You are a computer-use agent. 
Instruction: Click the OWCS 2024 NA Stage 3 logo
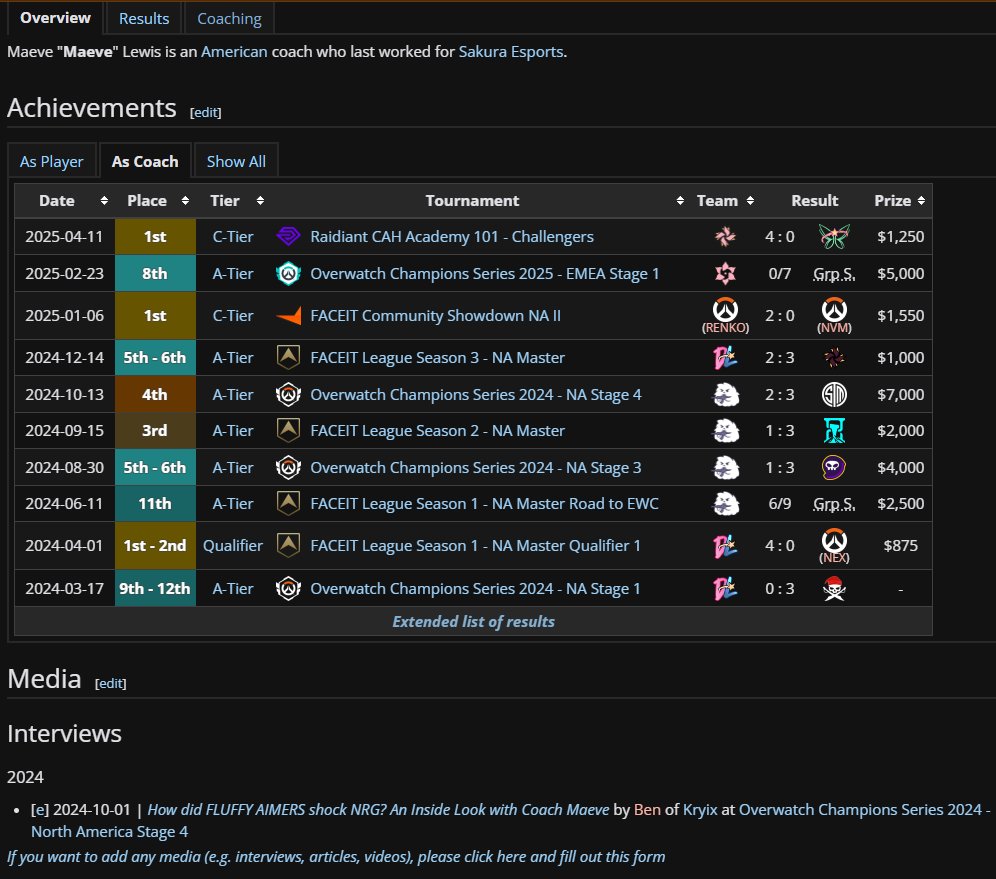coord(288,467)
